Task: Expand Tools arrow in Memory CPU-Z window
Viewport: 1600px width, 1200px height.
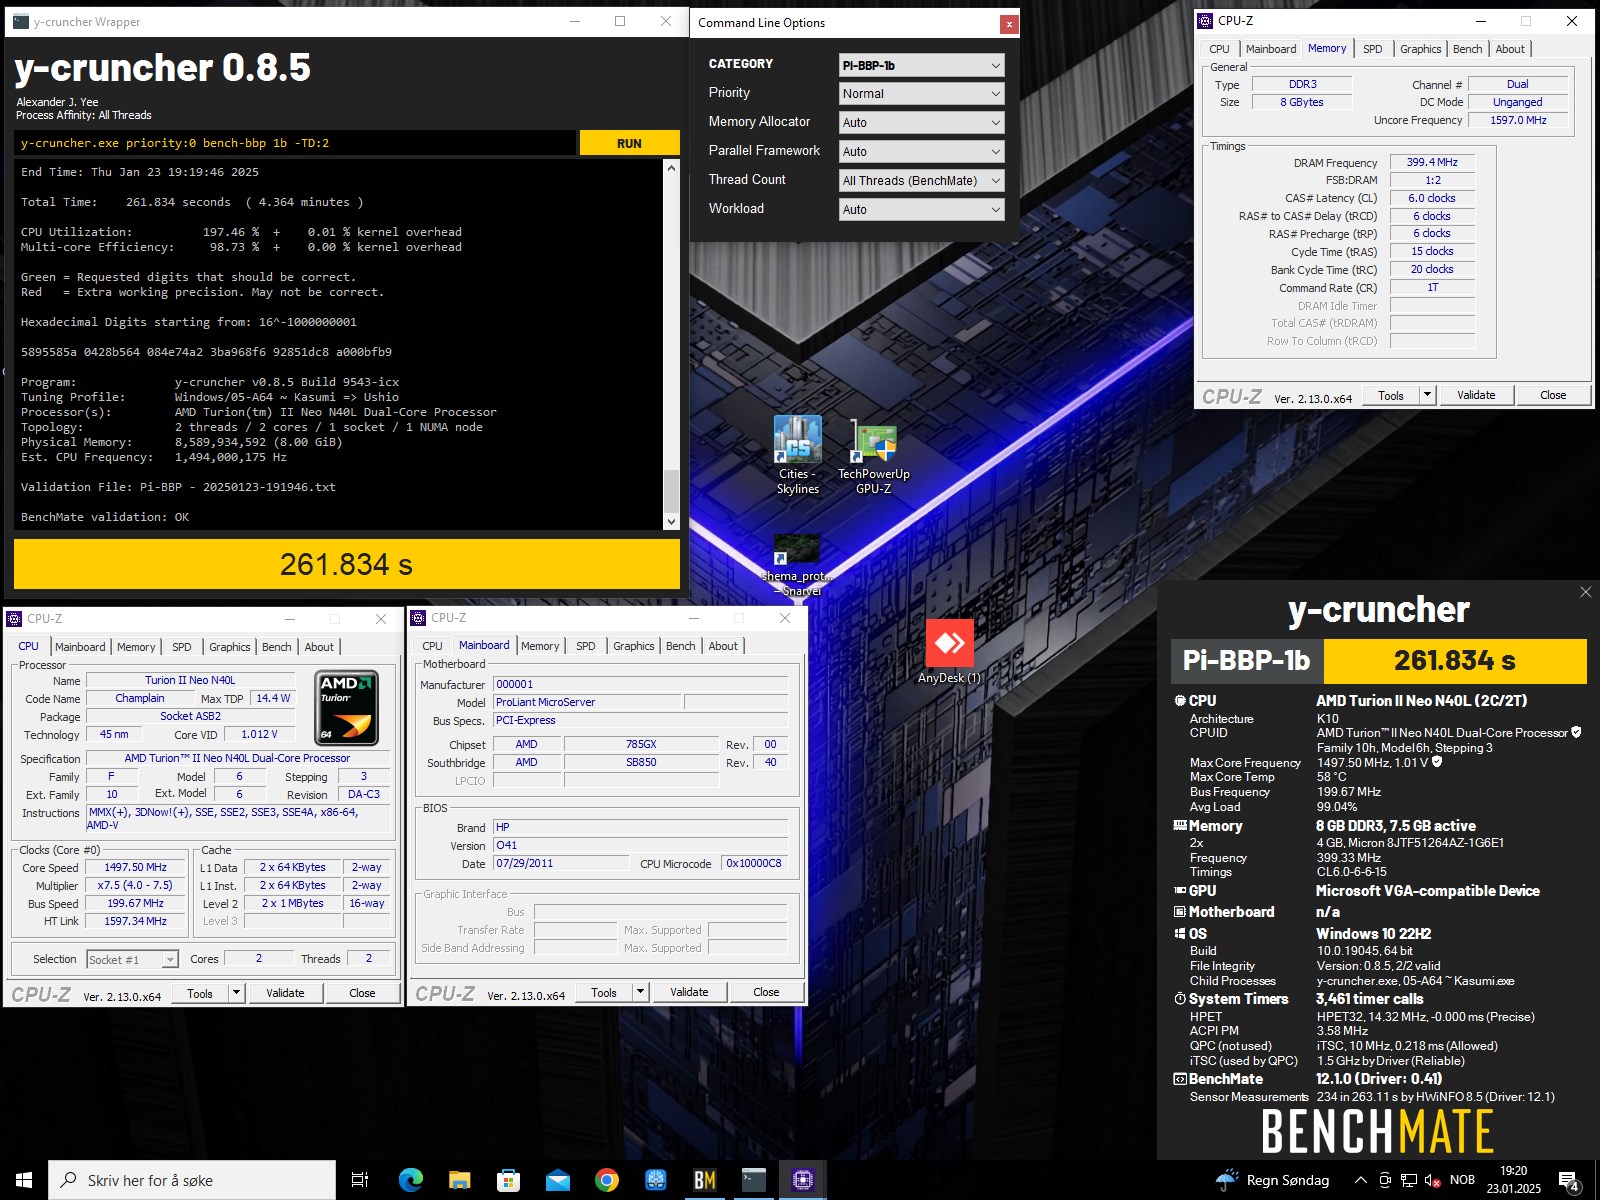Action: (x=1427, y=395)
